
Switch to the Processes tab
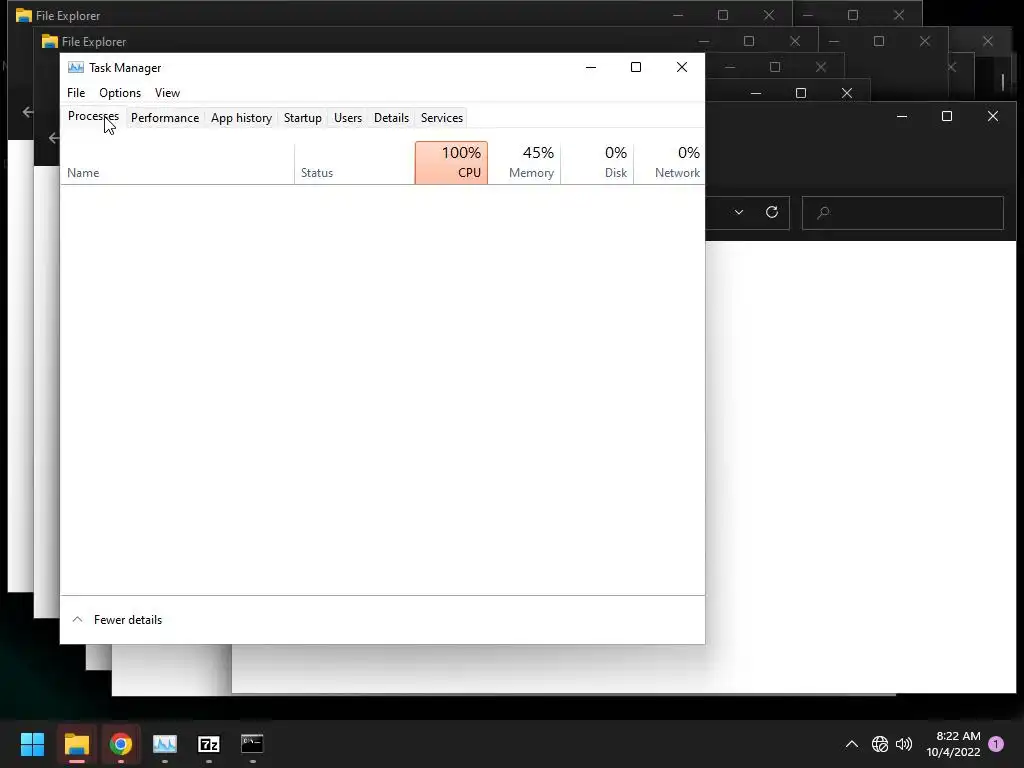[93, 116]
